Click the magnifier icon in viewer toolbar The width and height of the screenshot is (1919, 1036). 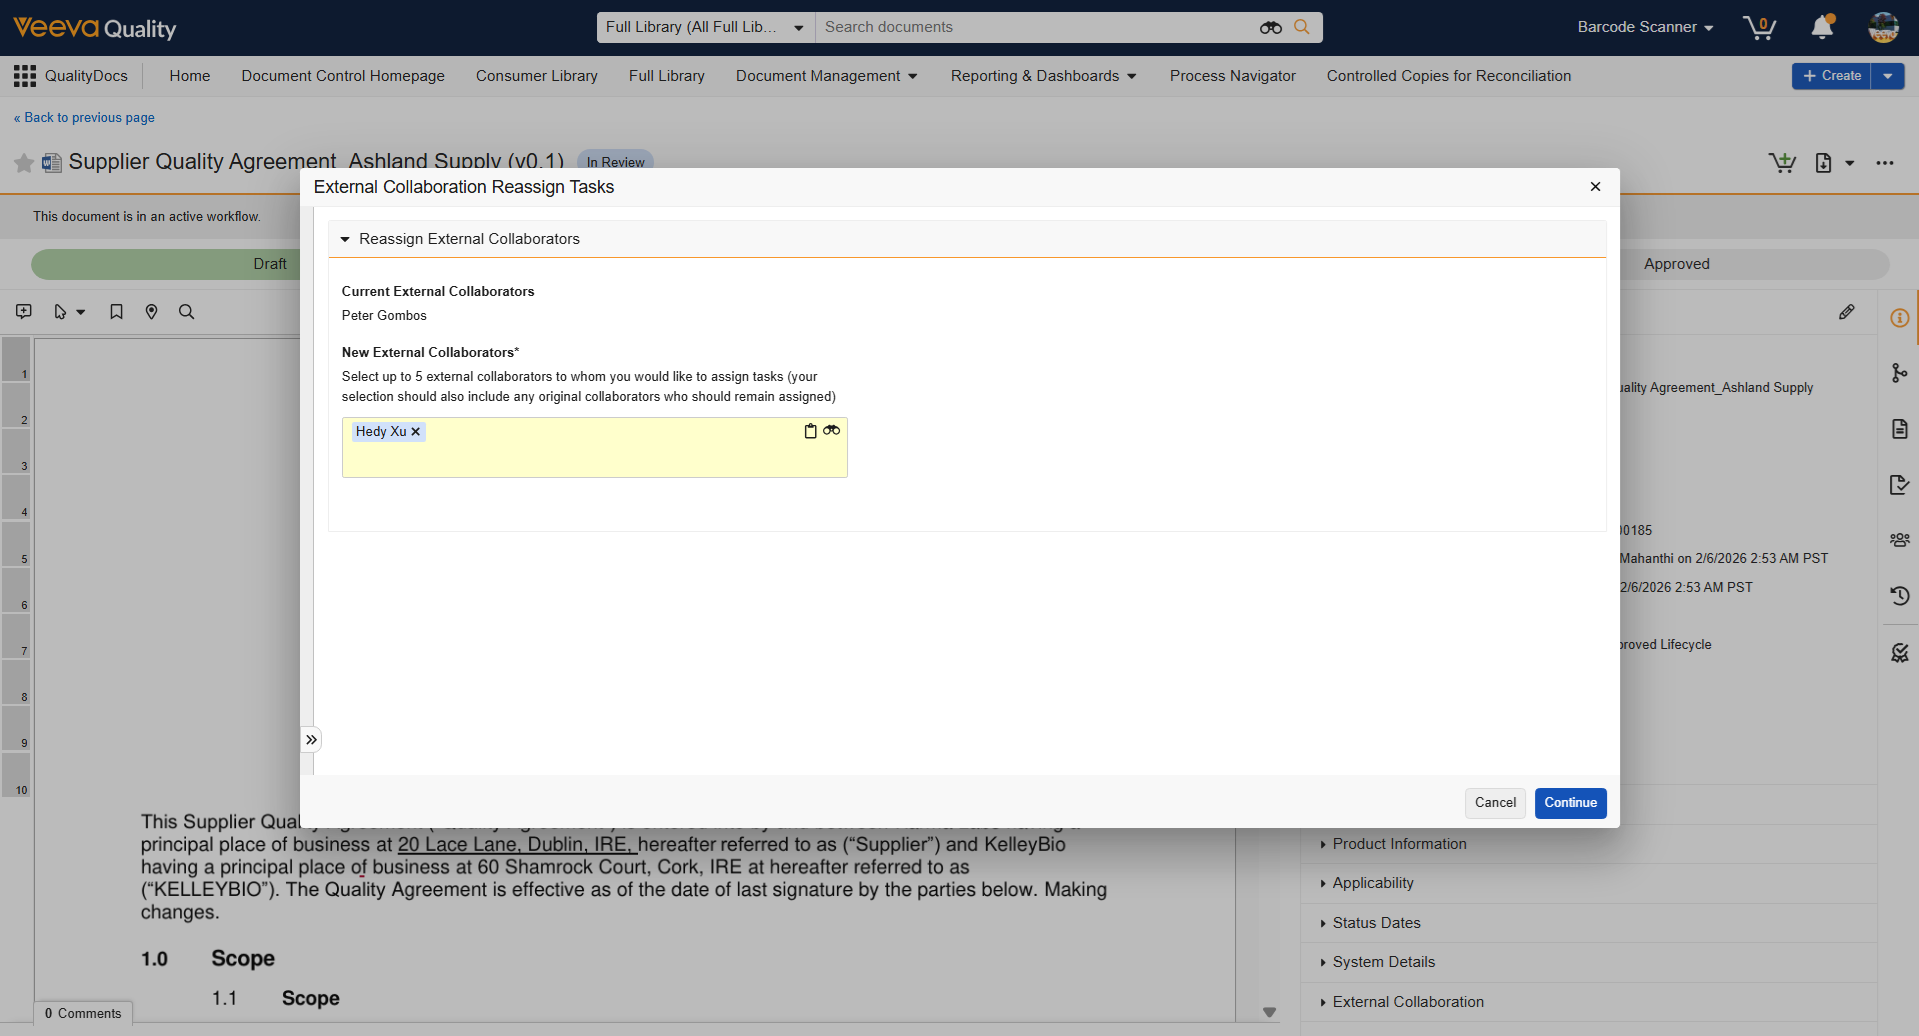pyautogui.click(x=186, y=312)
